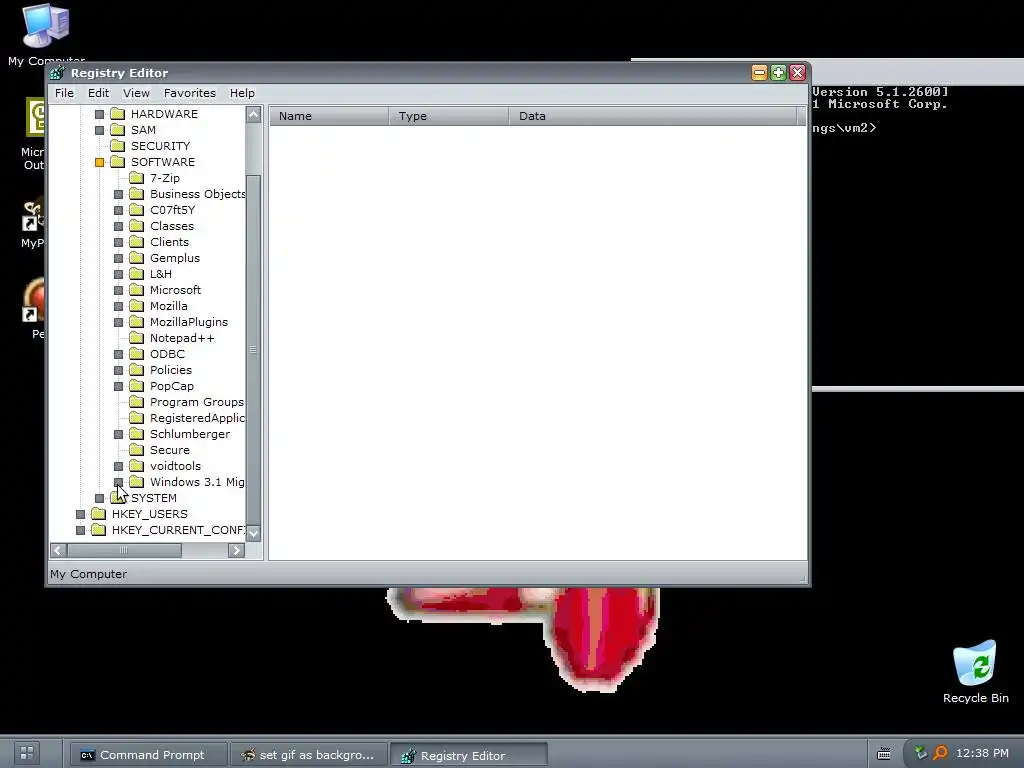Expand the Business Objects key node

118,194
